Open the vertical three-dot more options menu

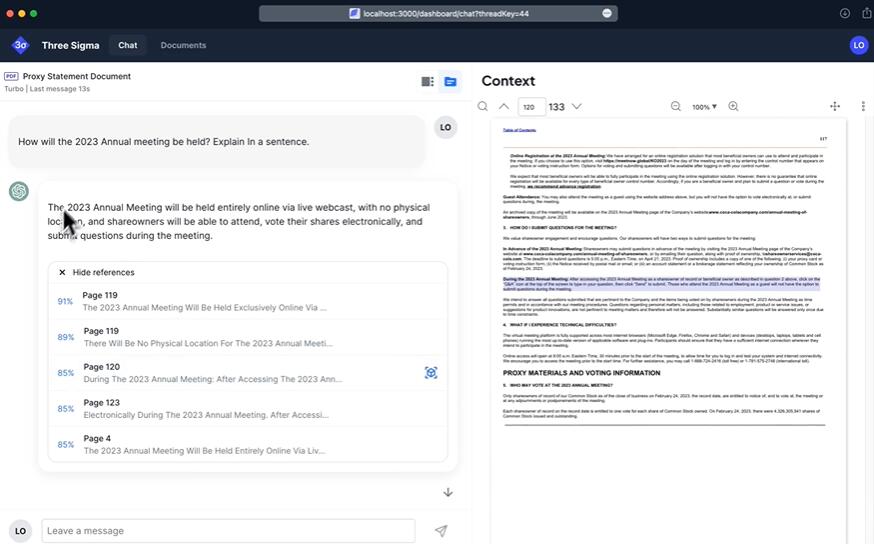coord(862,107)
